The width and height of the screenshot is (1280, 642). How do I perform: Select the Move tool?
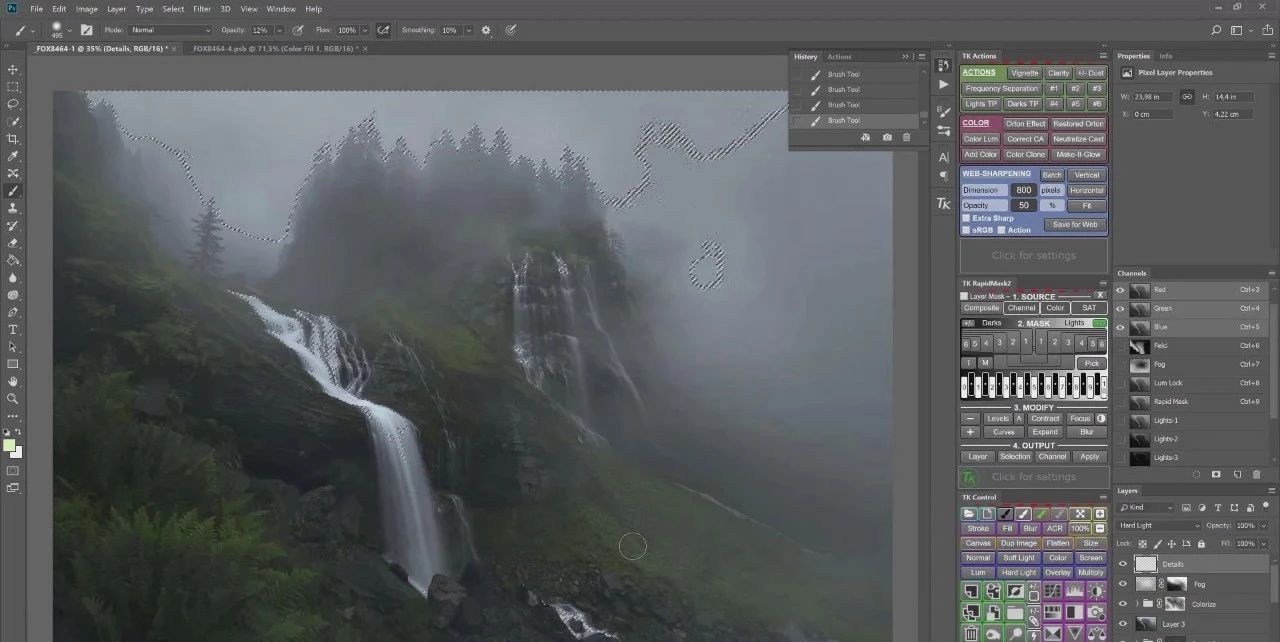pyautogui.click(x=13, y=70)
